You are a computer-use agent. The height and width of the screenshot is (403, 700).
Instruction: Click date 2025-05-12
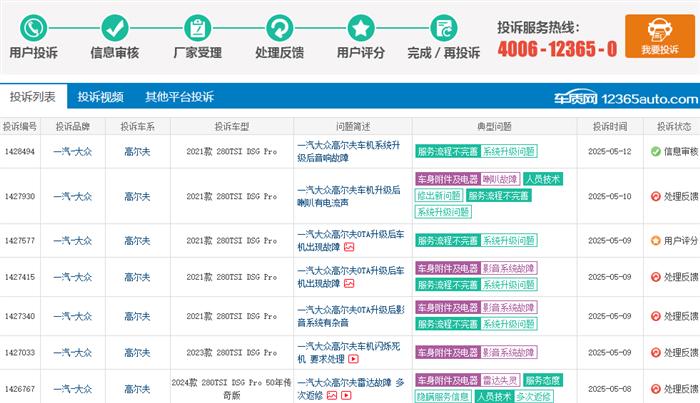click(610, 152)
